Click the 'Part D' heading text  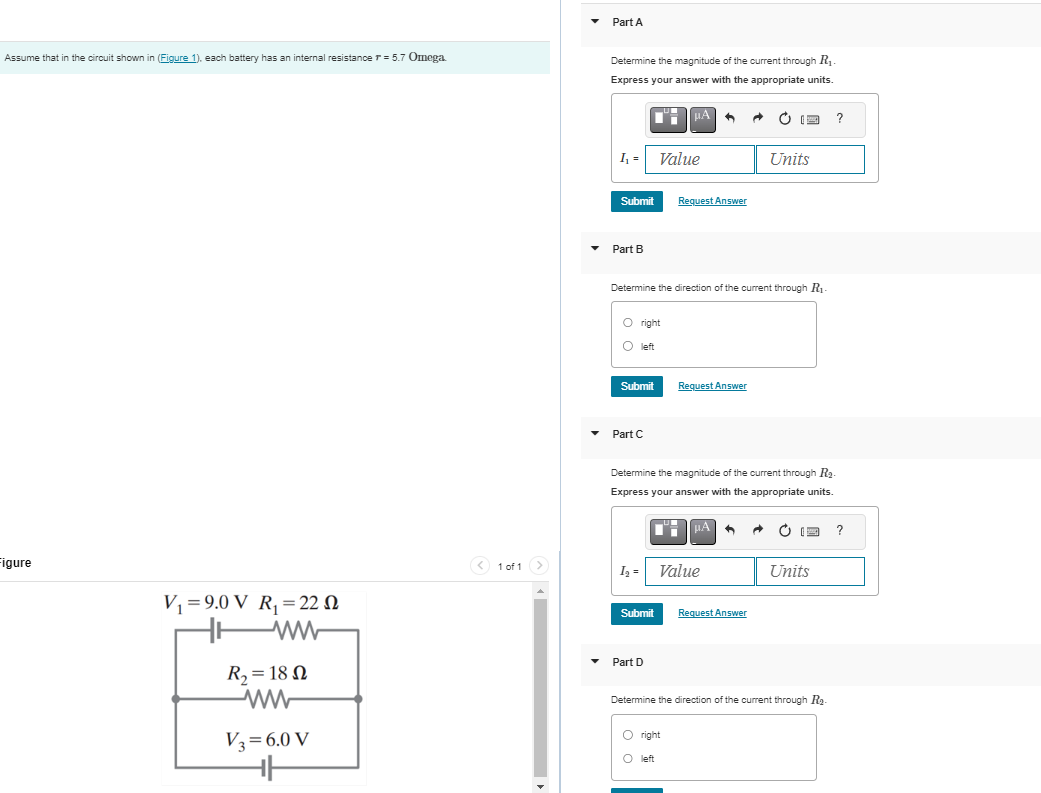(627, 662)
